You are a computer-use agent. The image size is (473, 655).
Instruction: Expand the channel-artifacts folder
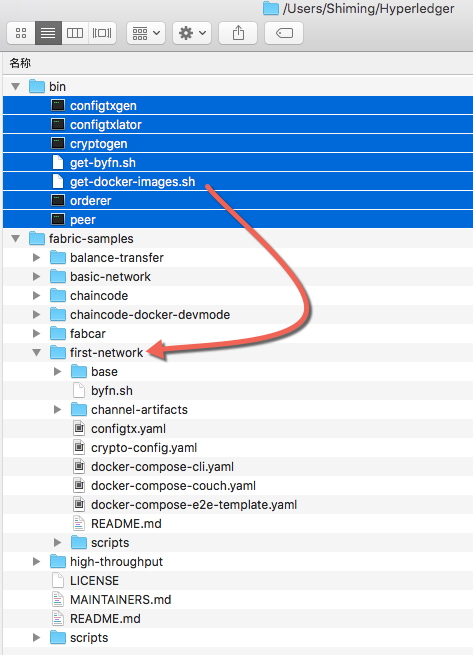[x=58, y=410]
